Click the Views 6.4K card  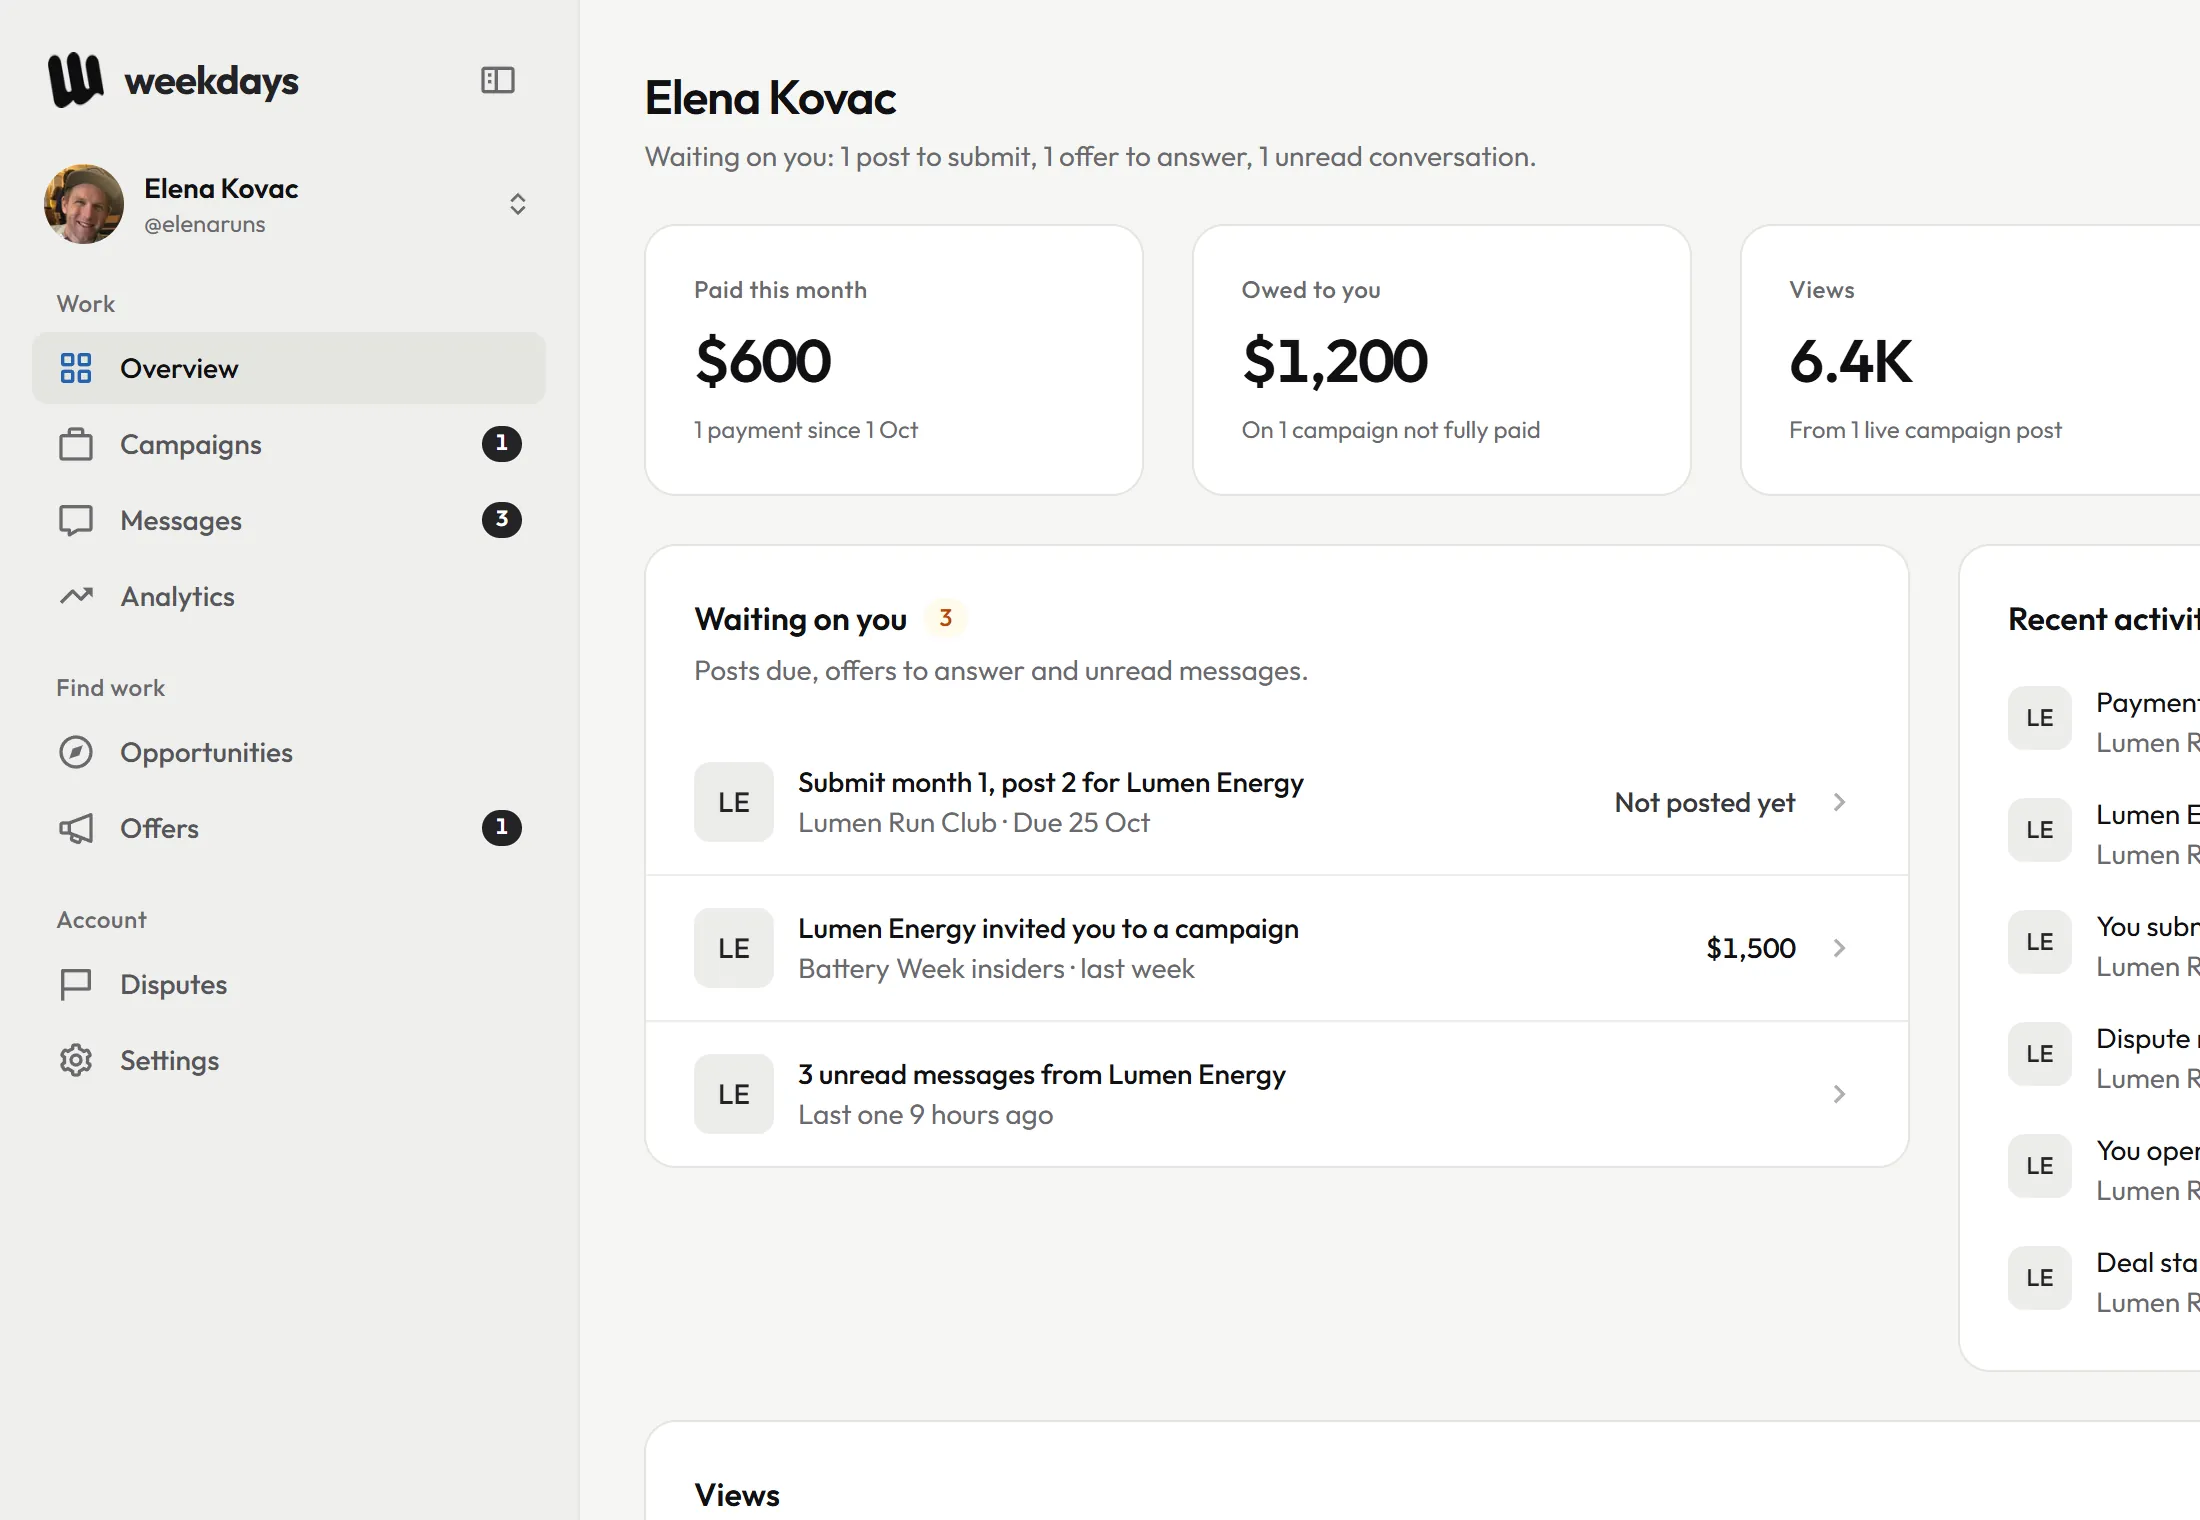(x=1970, y=360)
